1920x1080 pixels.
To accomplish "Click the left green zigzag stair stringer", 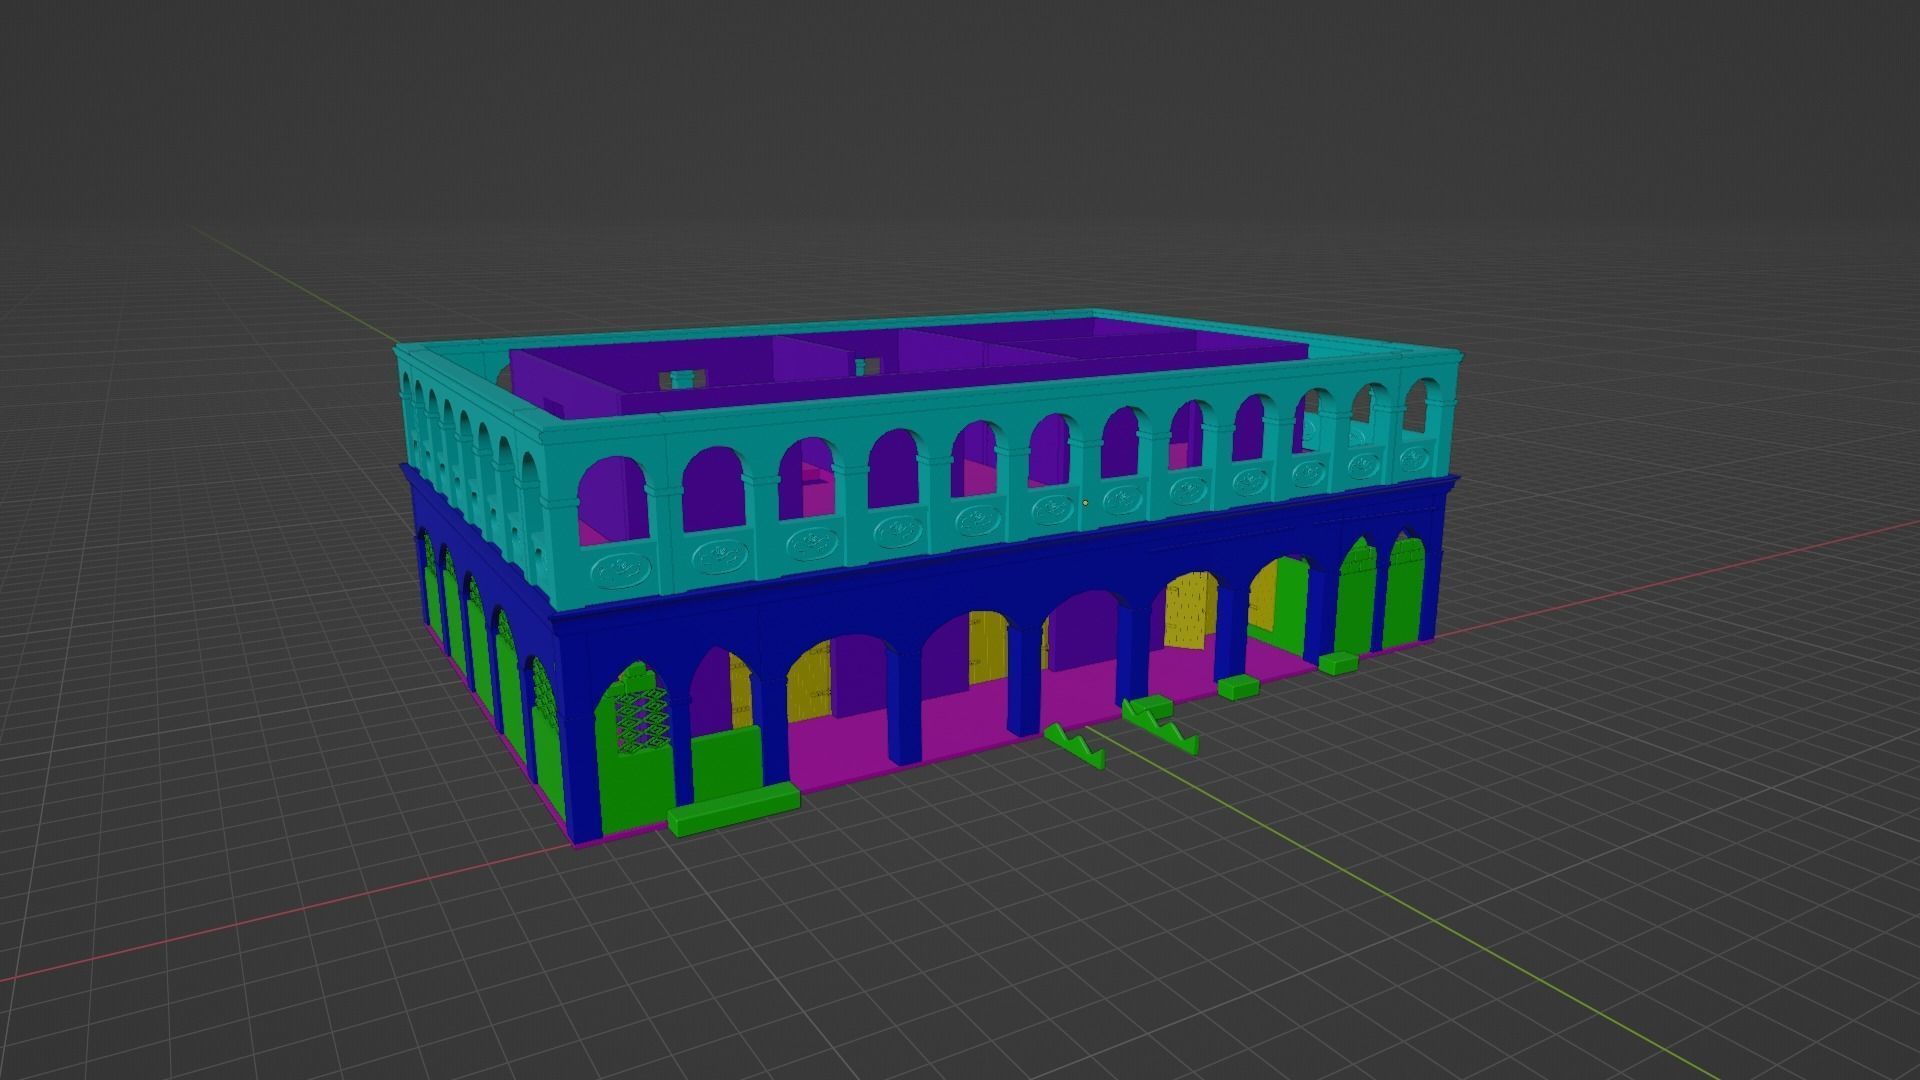I will (1076, 745).
